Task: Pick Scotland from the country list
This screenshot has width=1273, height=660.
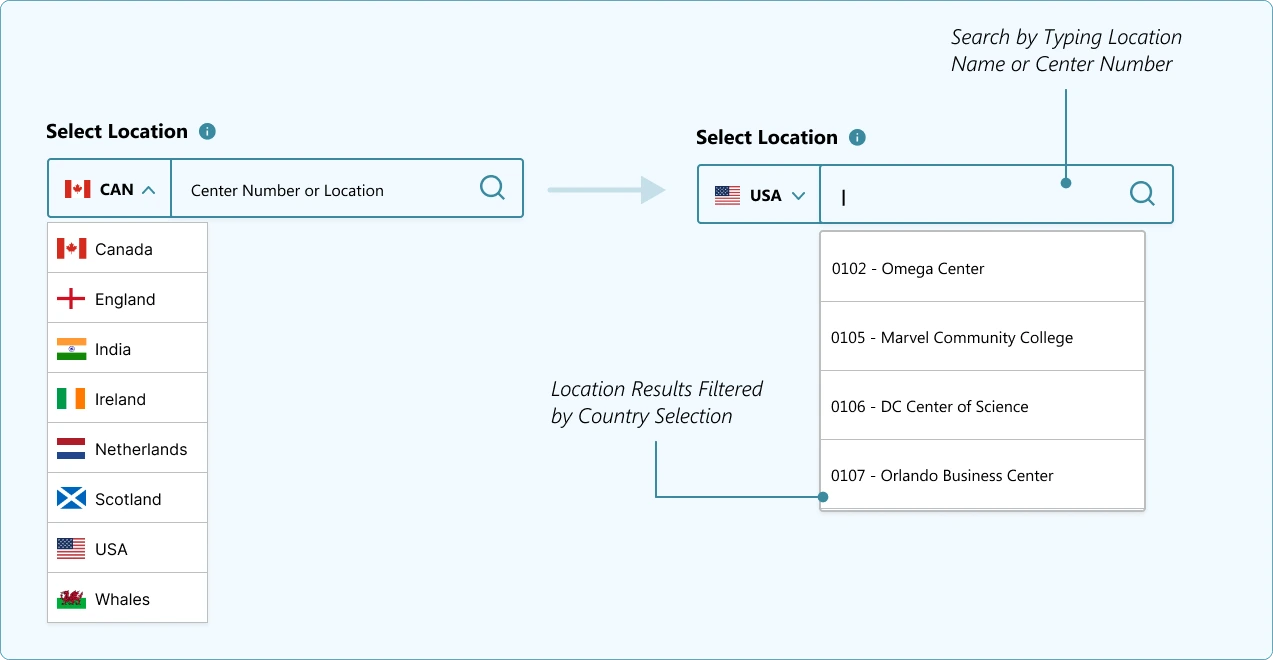Action: [x=127, y=498]
